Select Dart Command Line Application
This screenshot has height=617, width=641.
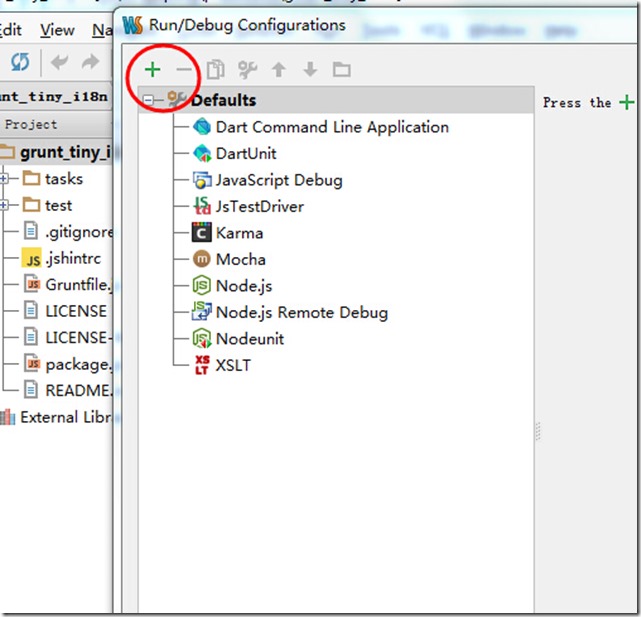point(332,127)
